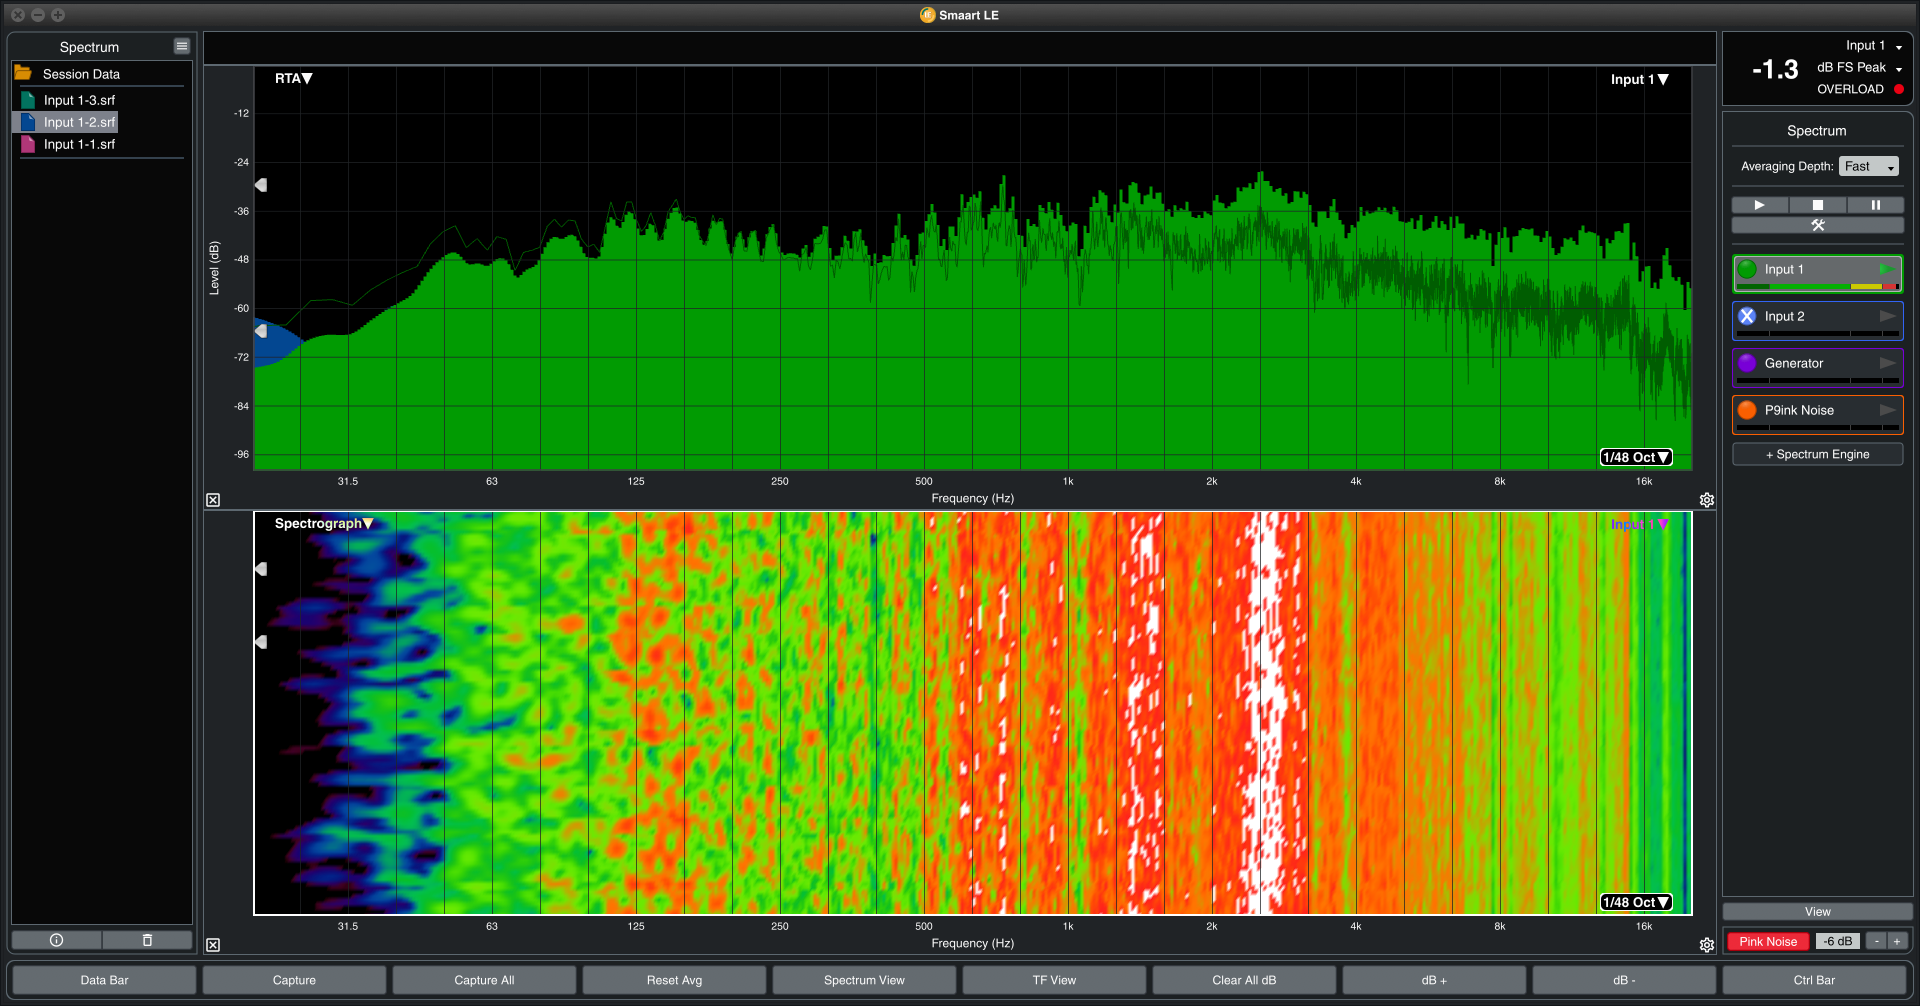Open Spectrograph plot settings gear
The image size is (1920, 1006).
pos(1707,945)
